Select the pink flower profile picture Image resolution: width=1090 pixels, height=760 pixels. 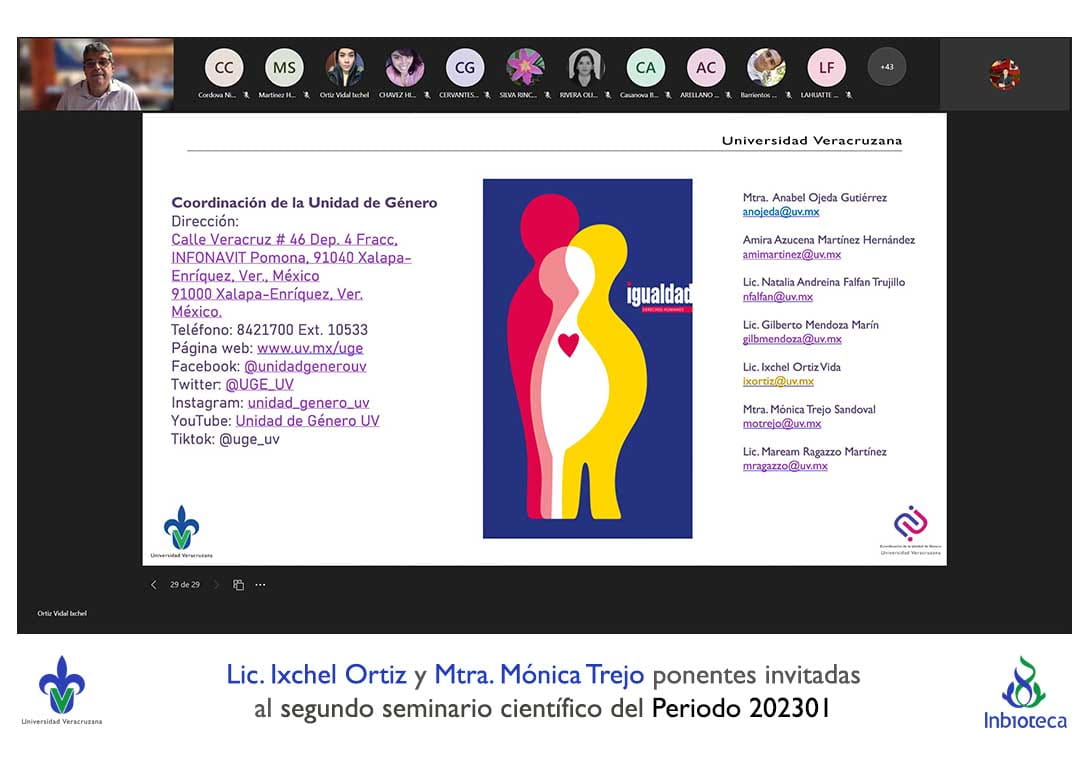click(525, 67)
